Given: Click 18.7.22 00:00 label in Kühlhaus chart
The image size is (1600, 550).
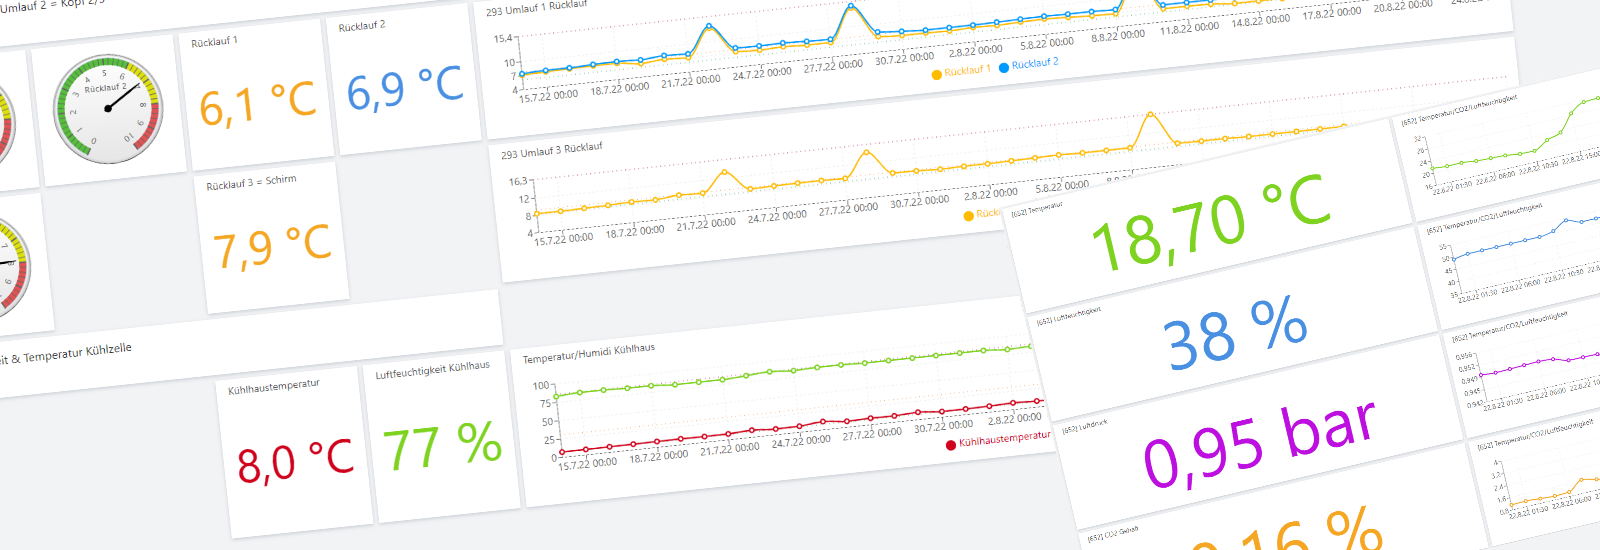Looking at the screenshot, I should (x=658, y=457).
